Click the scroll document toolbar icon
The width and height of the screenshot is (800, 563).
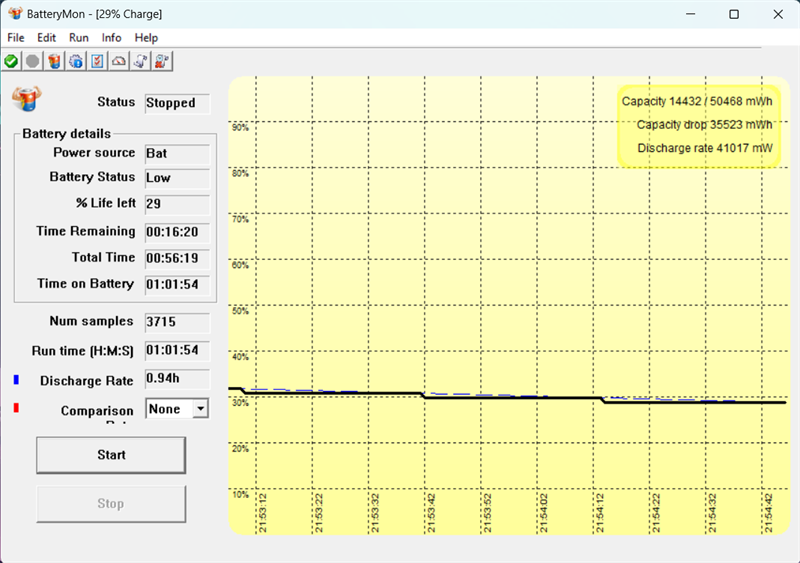click(x=141, y=61)
